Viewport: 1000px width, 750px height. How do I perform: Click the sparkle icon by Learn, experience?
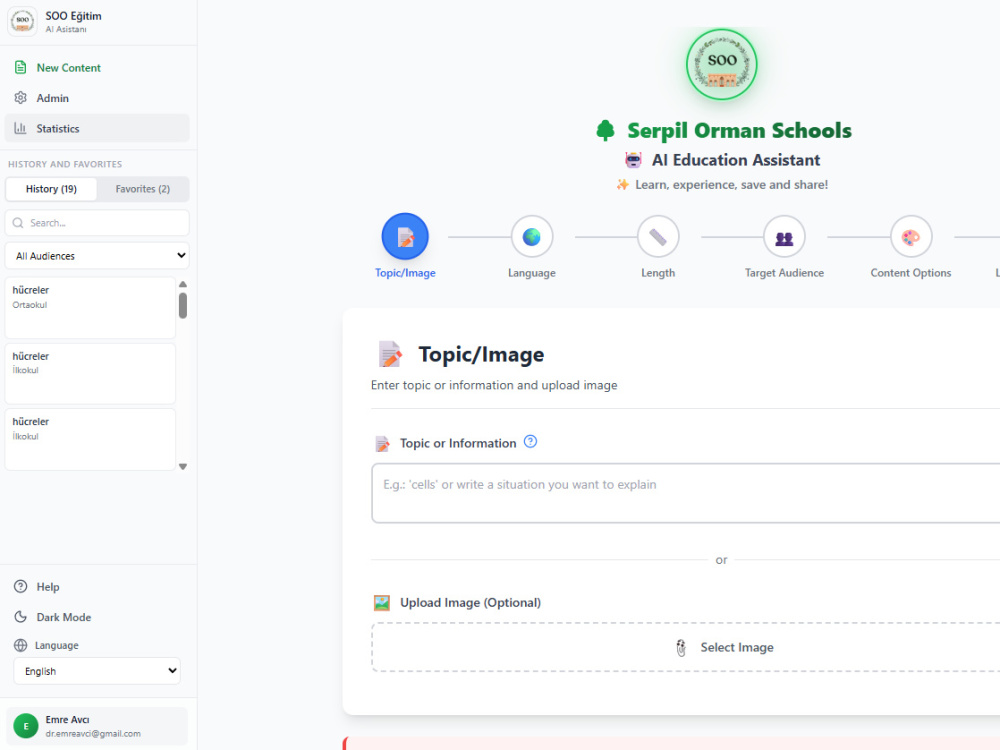click(622, 185)
